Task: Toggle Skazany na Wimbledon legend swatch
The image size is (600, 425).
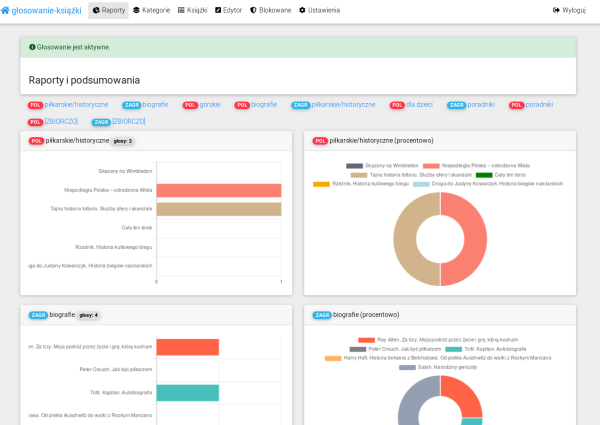Action: click(354, 165)
